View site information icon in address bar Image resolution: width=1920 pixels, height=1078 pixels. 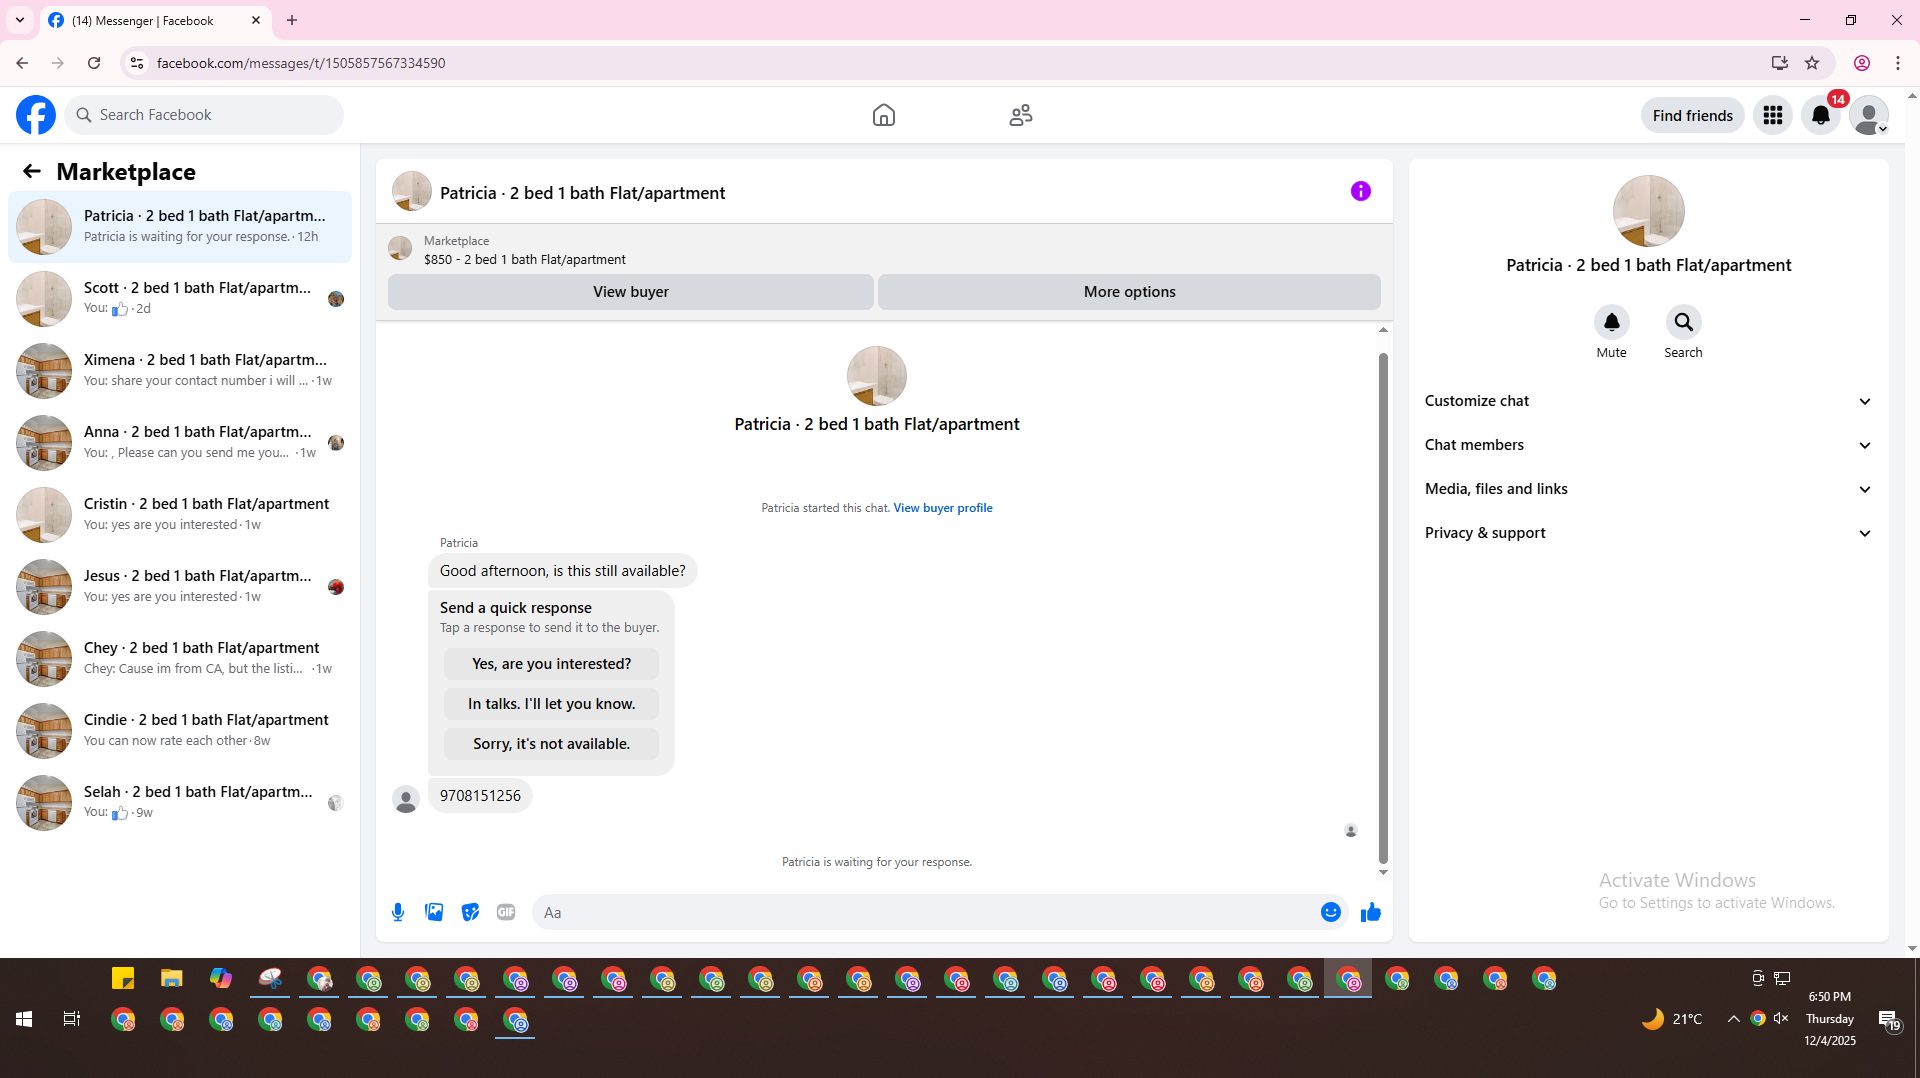(137, 63)
